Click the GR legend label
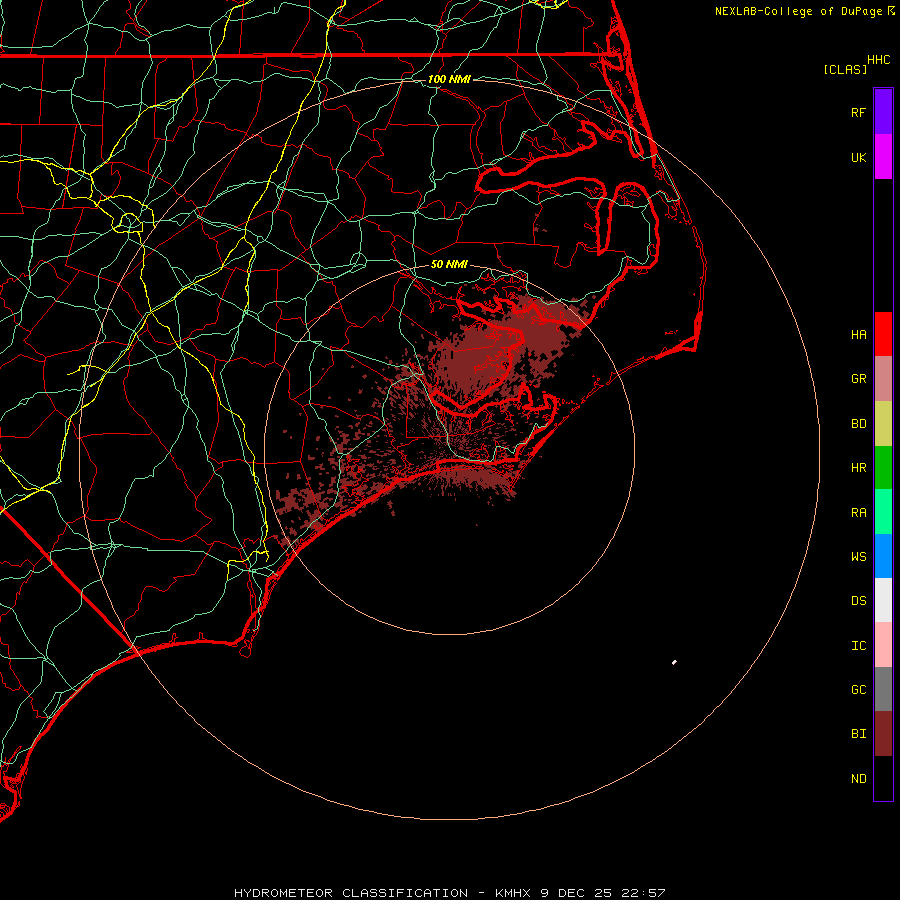The image size is (900, 900). (x=858, y=379)
